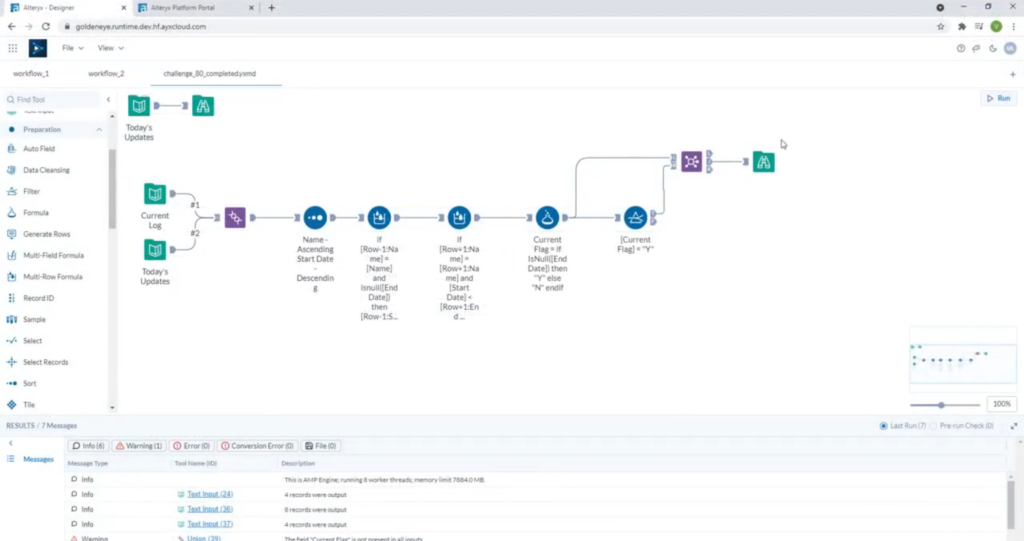Click the canvas zoom slider

point(941,405)
